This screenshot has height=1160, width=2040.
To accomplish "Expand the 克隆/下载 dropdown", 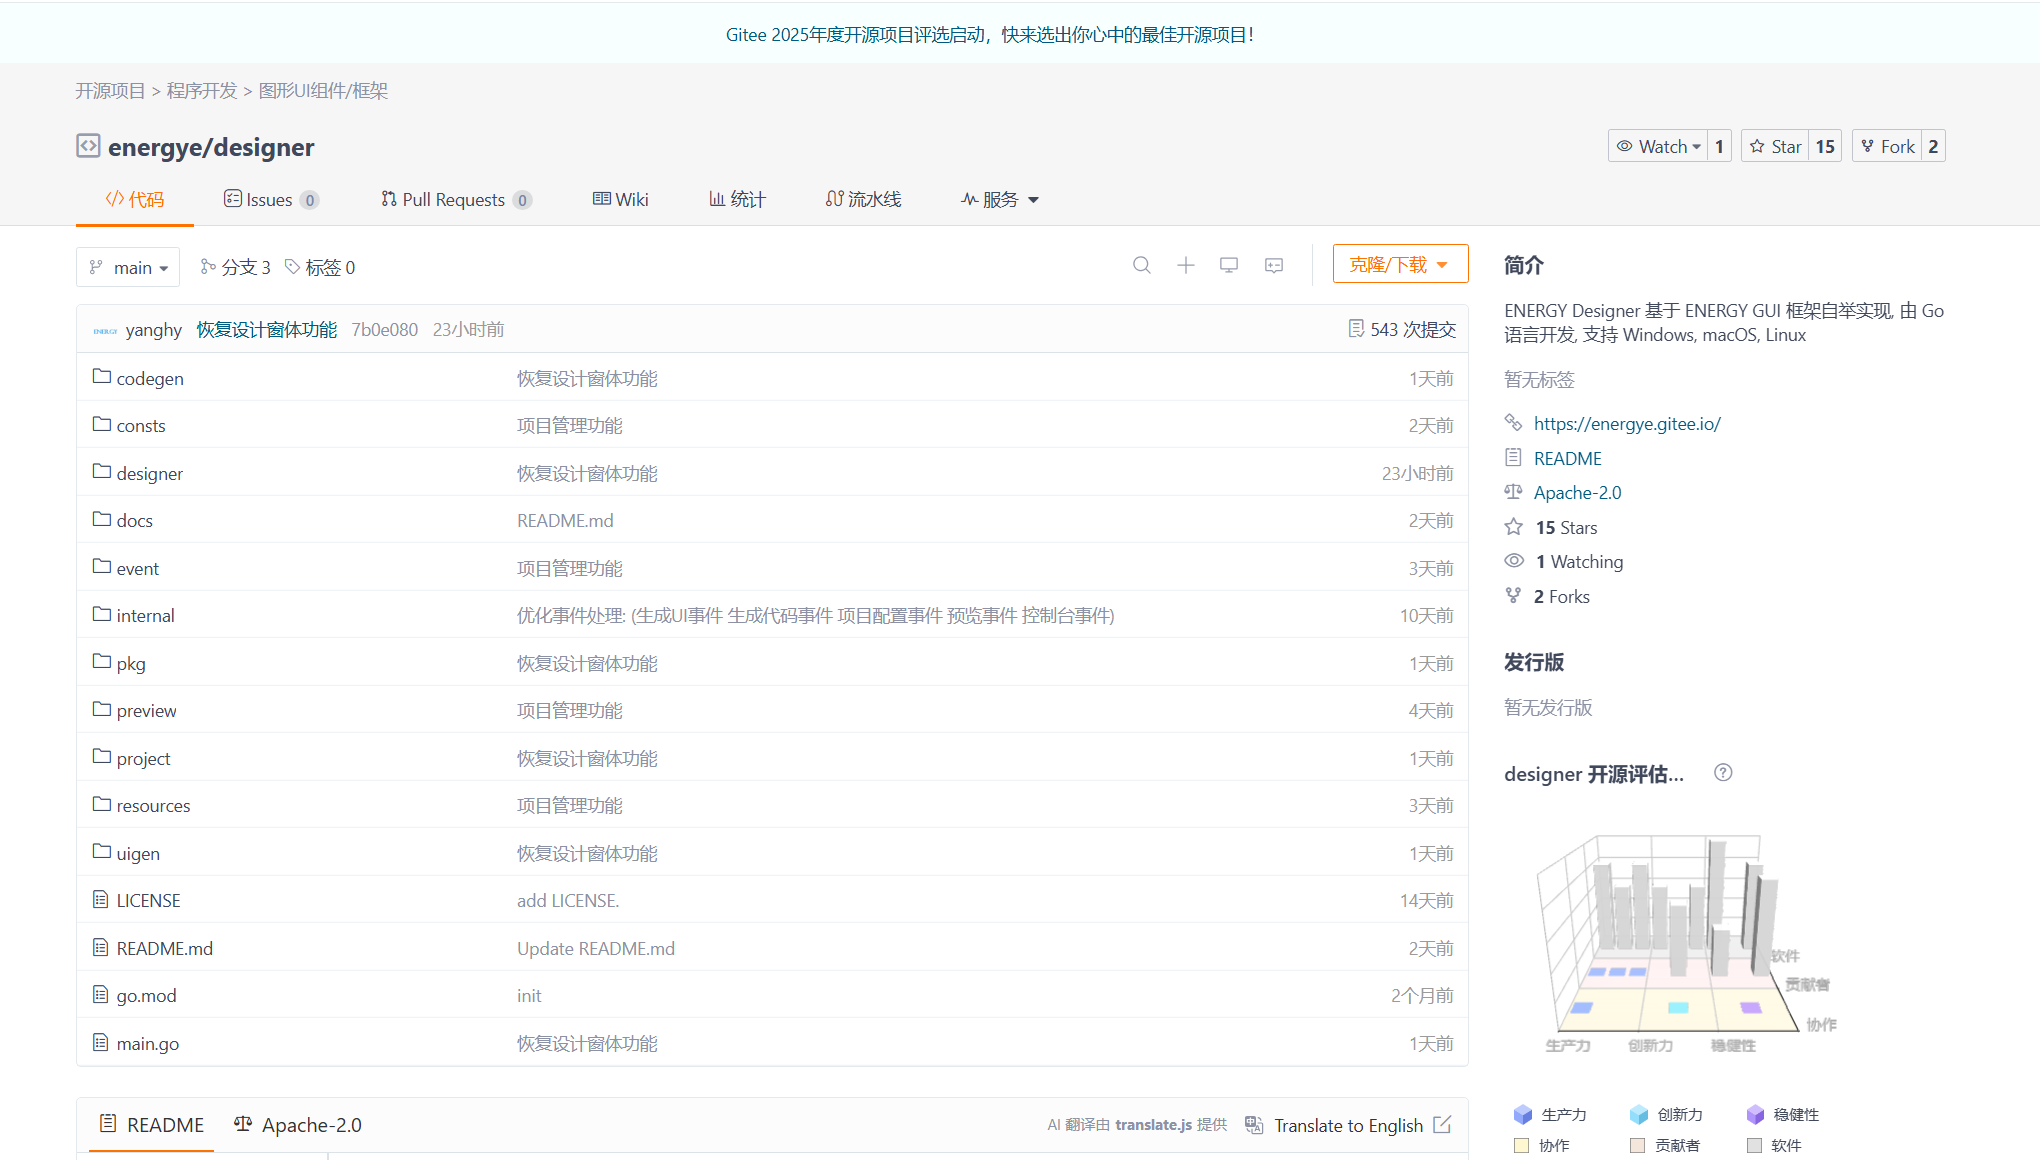I will tap(1399, 264).
